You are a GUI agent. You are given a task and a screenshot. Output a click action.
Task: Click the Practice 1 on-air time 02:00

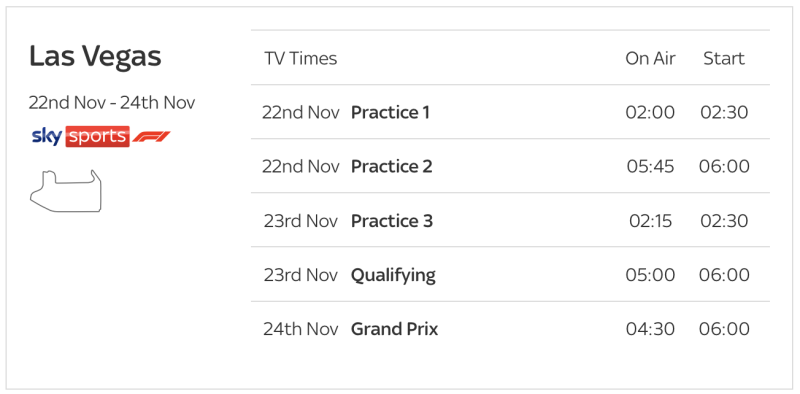[x=650, y=112]
